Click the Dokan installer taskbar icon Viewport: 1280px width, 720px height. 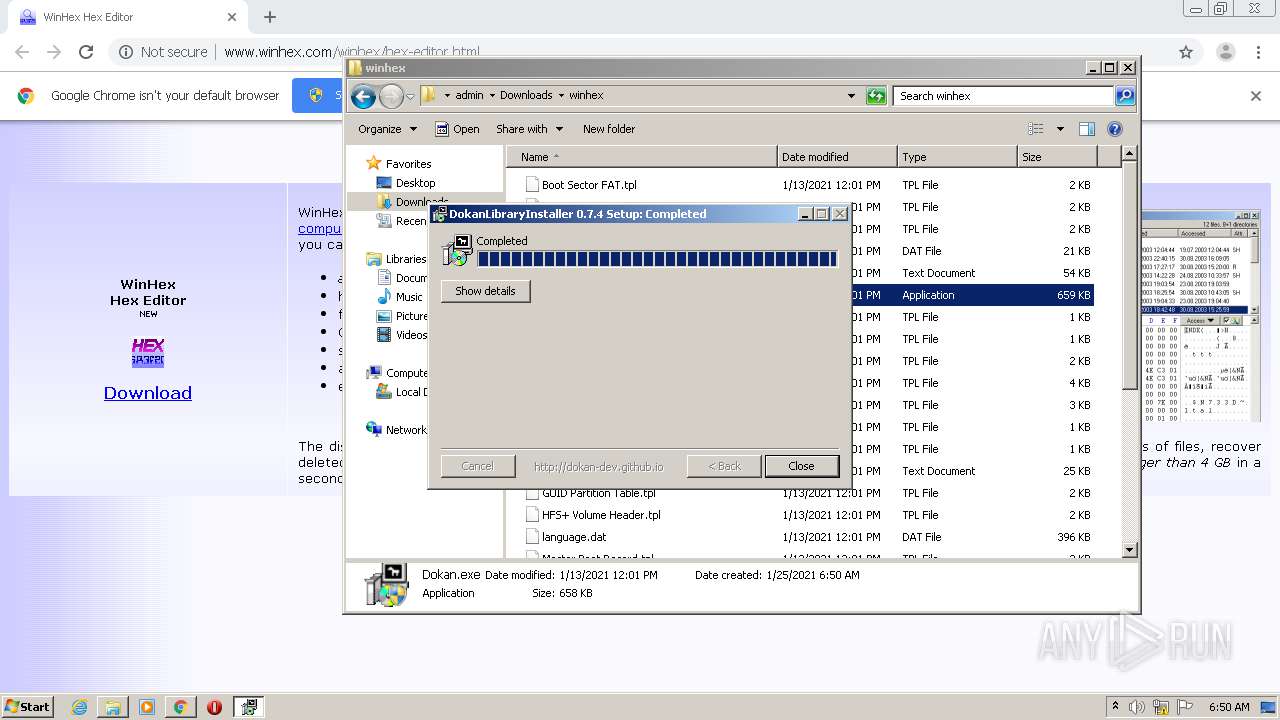(x=249, y=707)
